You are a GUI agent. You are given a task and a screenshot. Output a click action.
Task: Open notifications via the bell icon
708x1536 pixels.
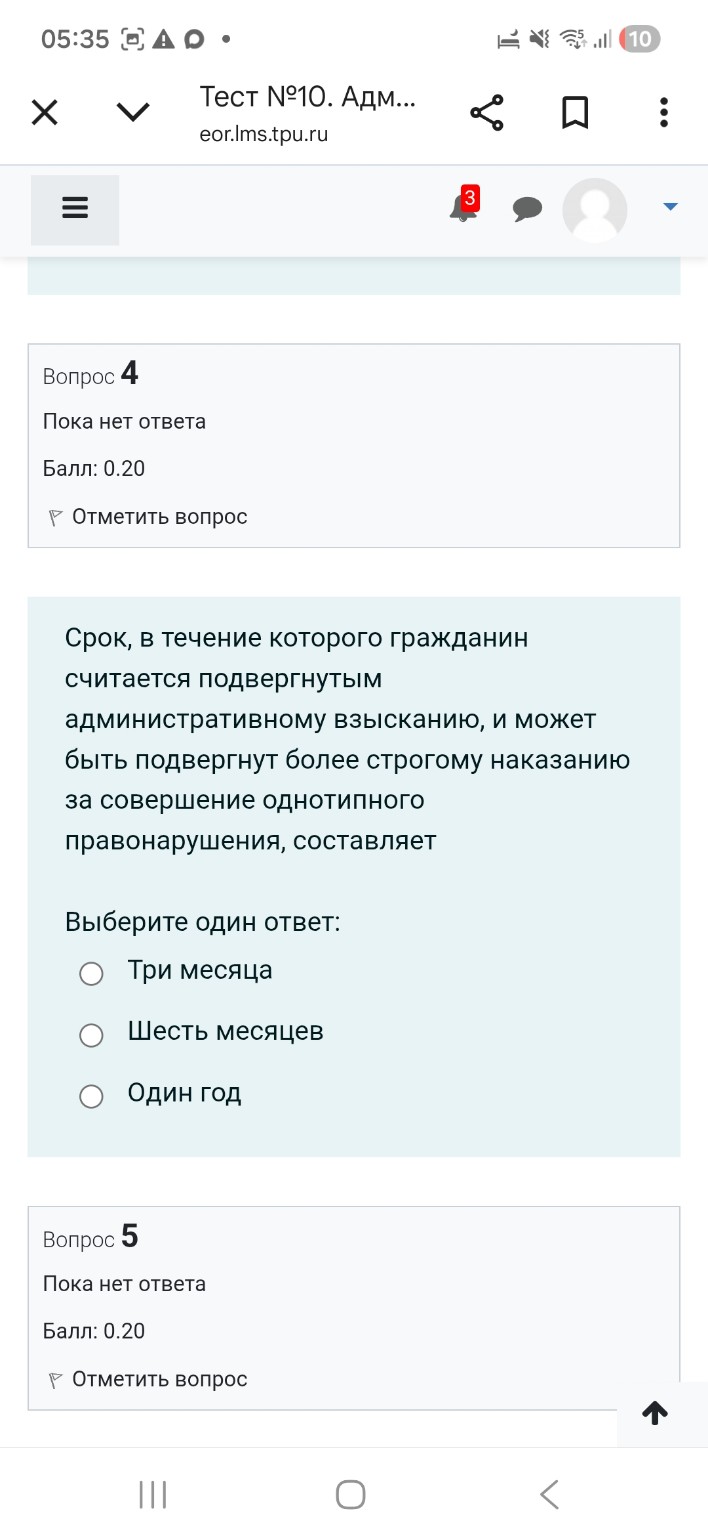pos(461,210)
